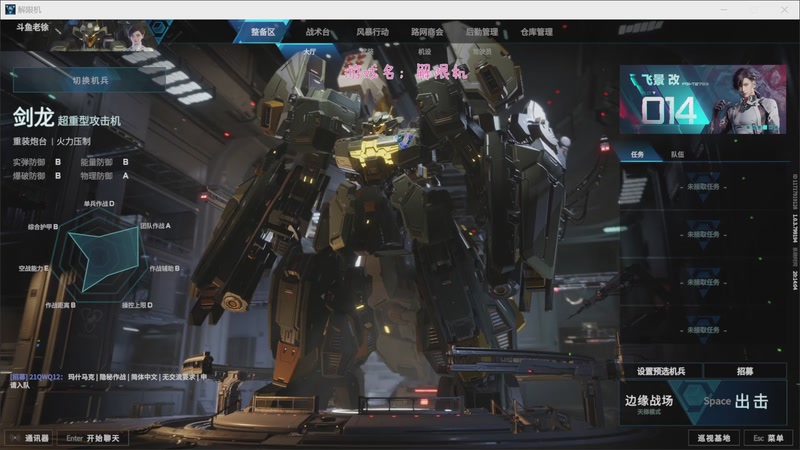Click the 能量防御 B stat
This screenshot has width=800, height=450.
[x=104, y=162]
